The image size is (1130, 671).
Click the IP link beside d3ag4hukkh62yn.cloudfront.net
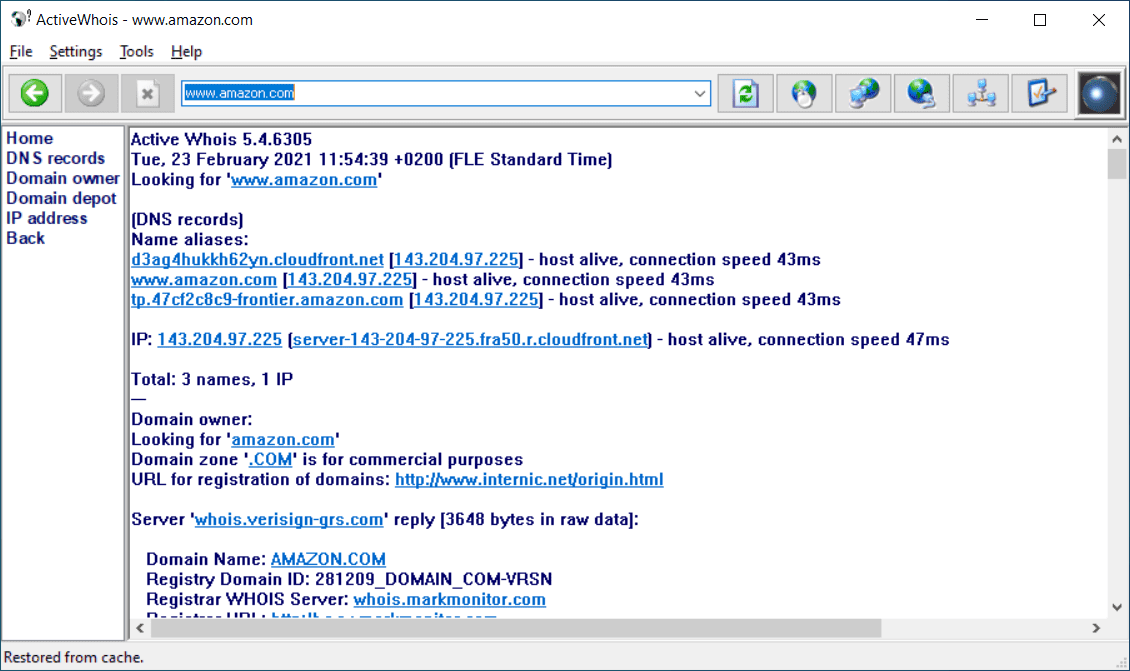(x=456, y=259)
